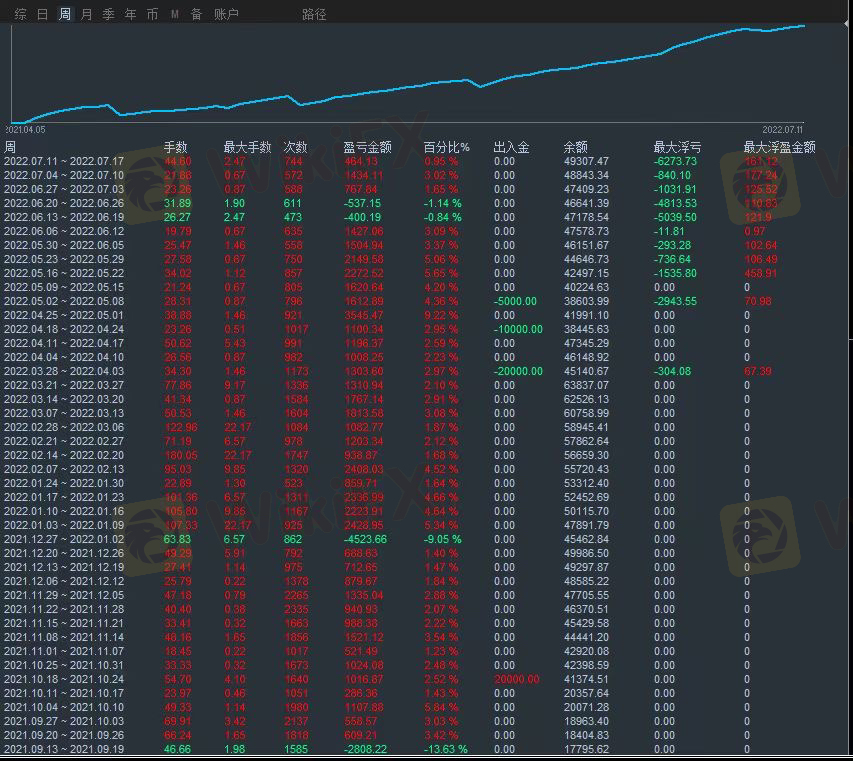
Task: Click the 百分比% column header
Action: [446, 147]
